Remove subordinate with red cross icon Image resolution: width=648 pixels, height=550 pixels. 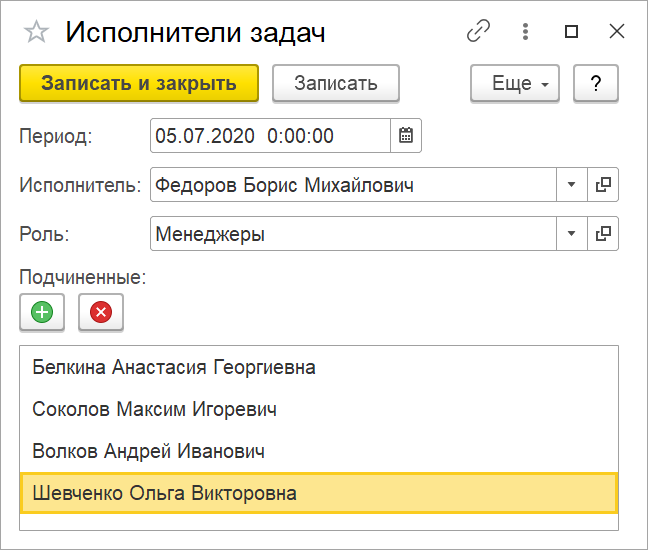[101, 312]
